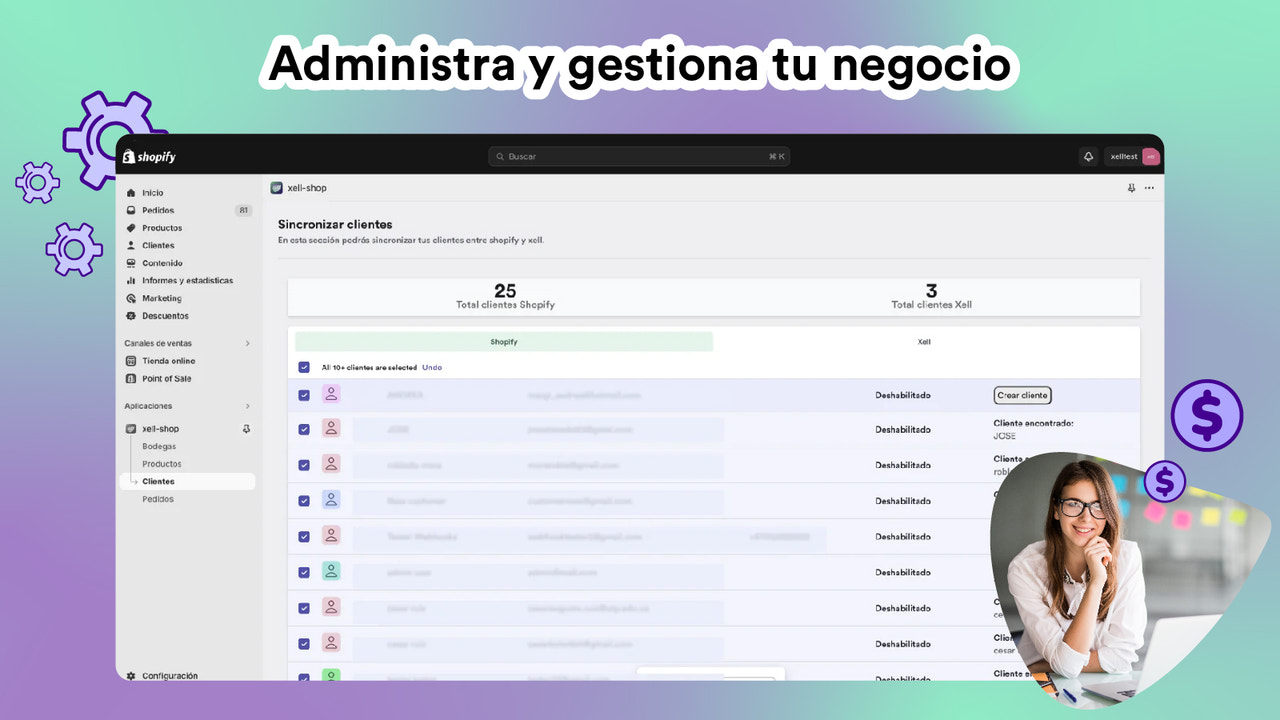The image size is (1280, 720).
Task: Open the three-dot more options menu in the header
Action: coord(1149,188)
